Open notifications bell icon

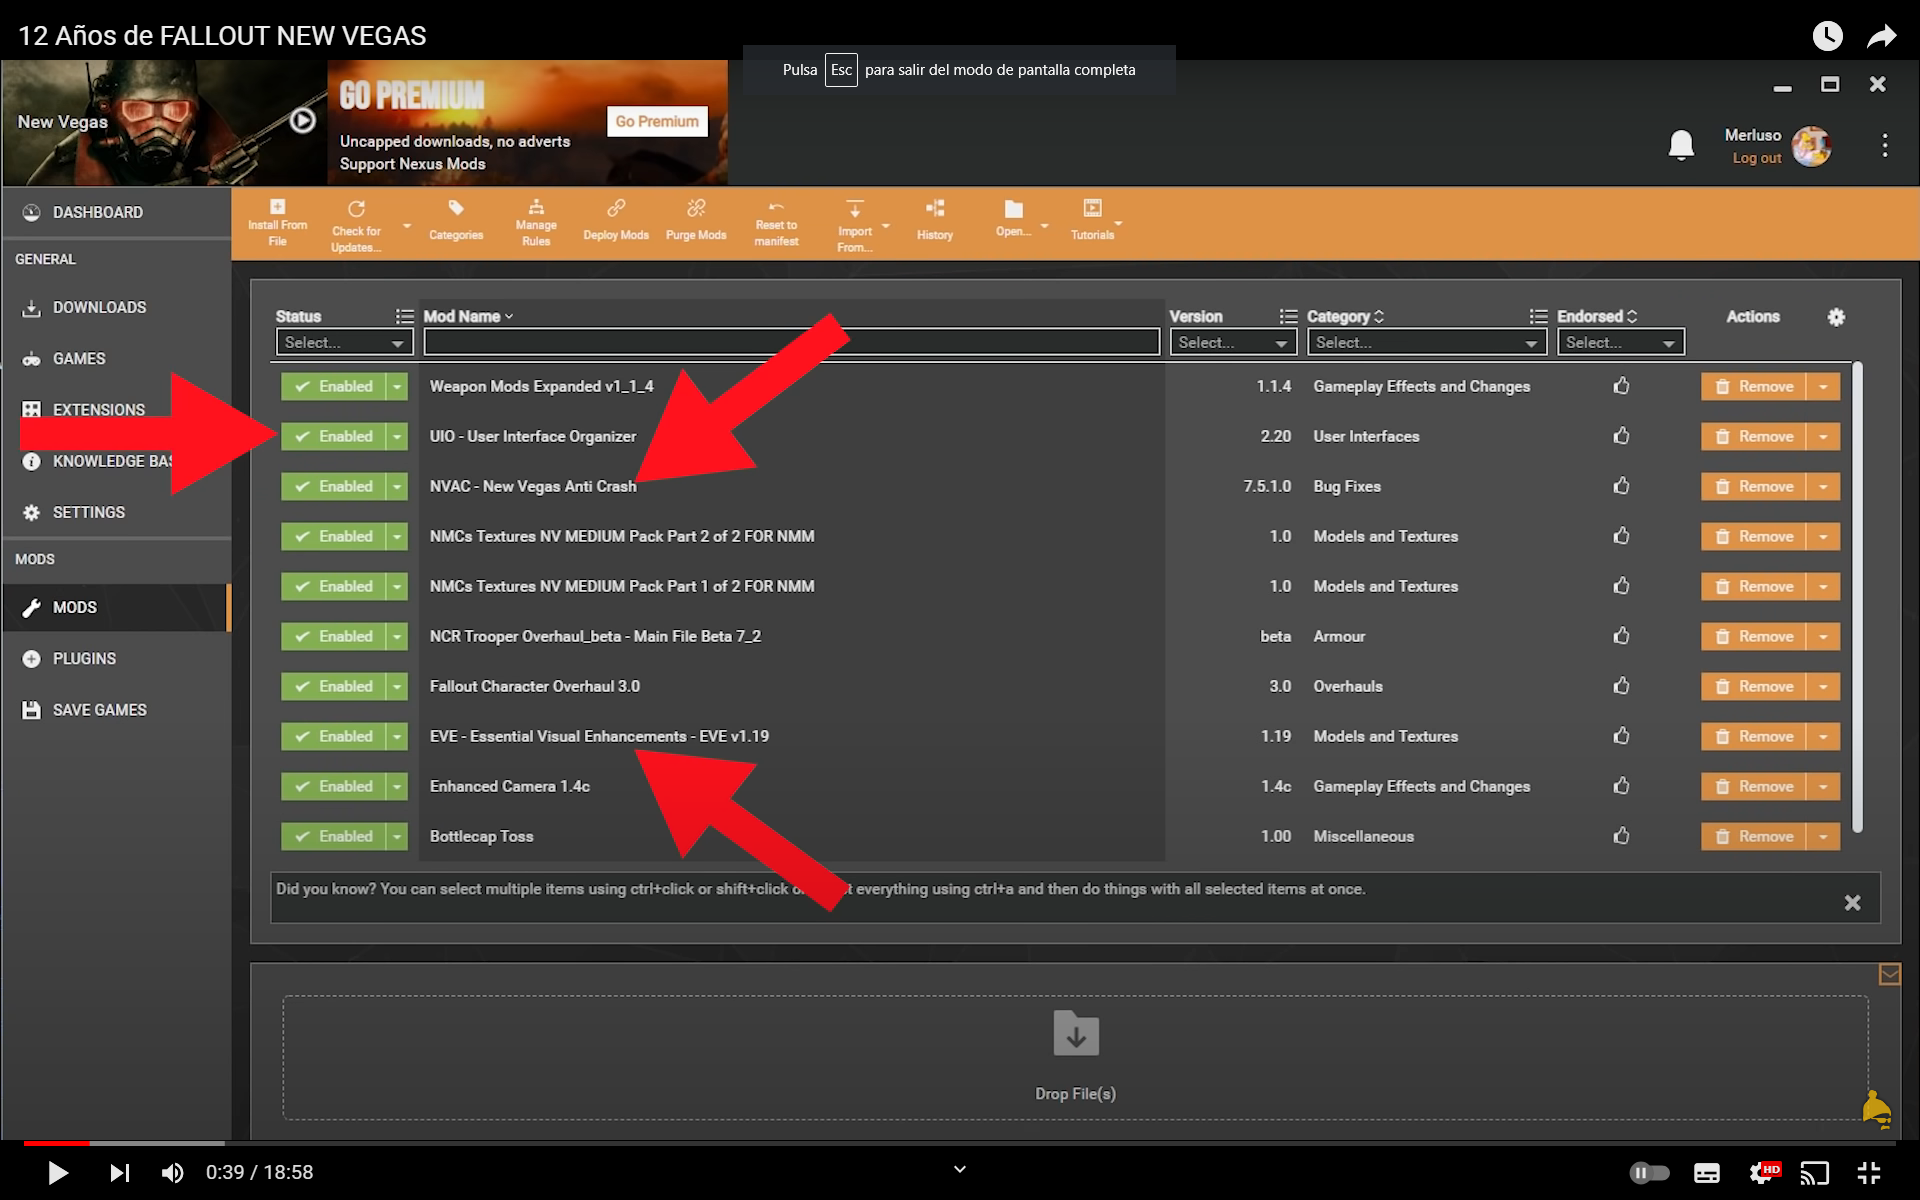(1682, 146)
